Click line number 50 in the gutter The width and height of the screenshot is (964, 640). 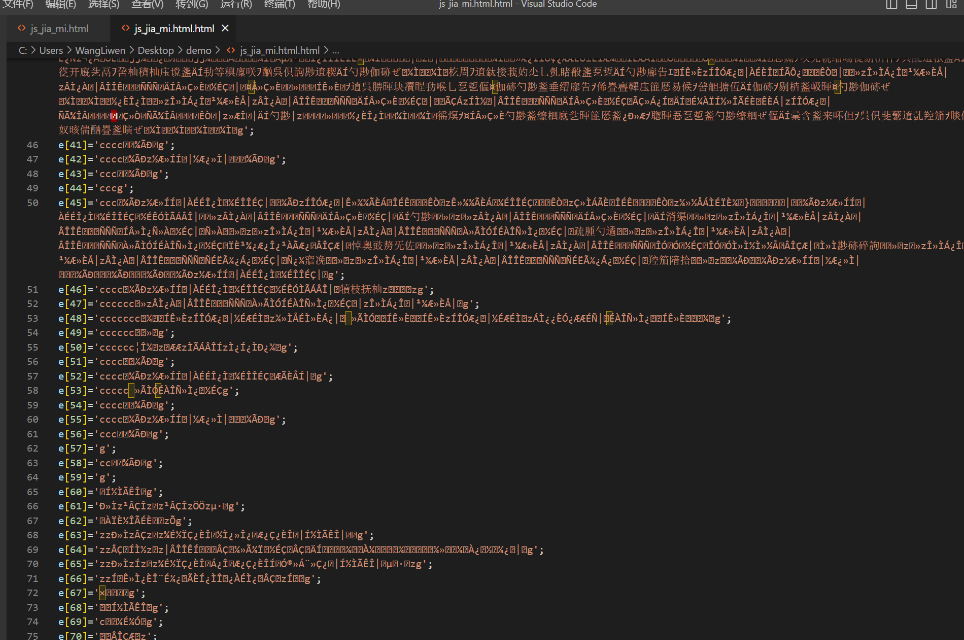(33, 203)
